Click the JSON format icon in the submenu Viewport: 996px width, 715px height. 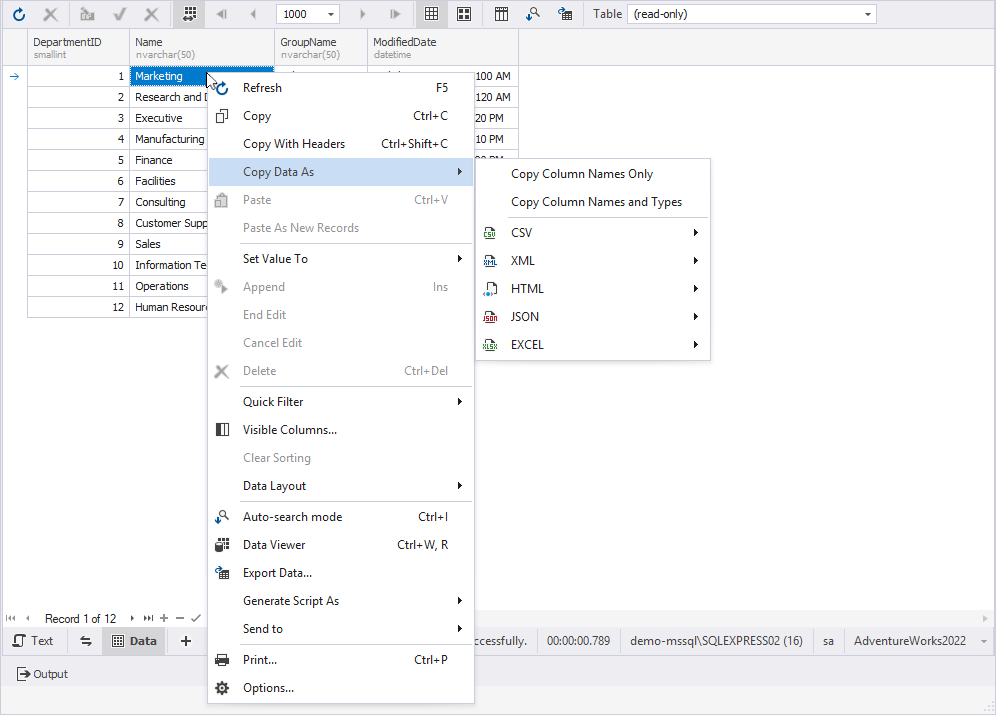[x=490, y=317]
